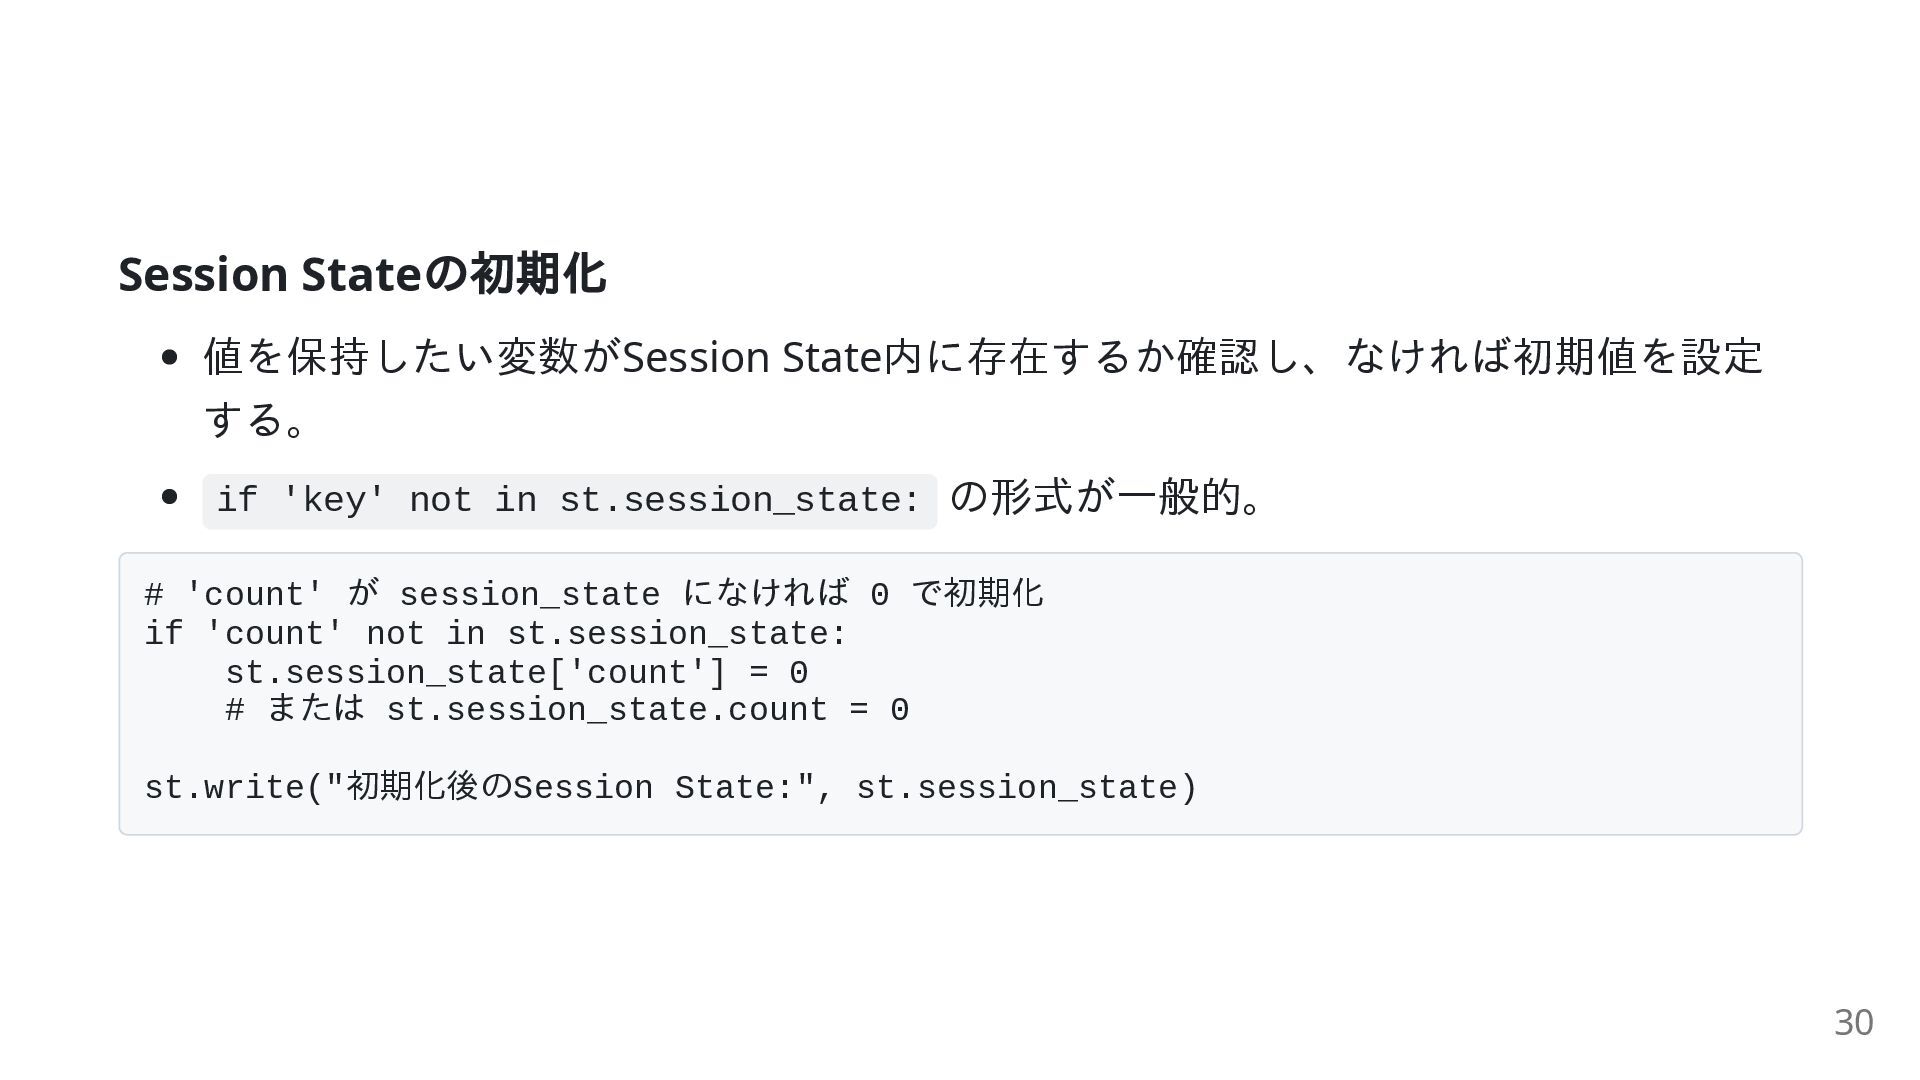Click the text 'の形式が一般的。'
This screenshot has width=1920, height=1080.
(x=1104, y=496)
